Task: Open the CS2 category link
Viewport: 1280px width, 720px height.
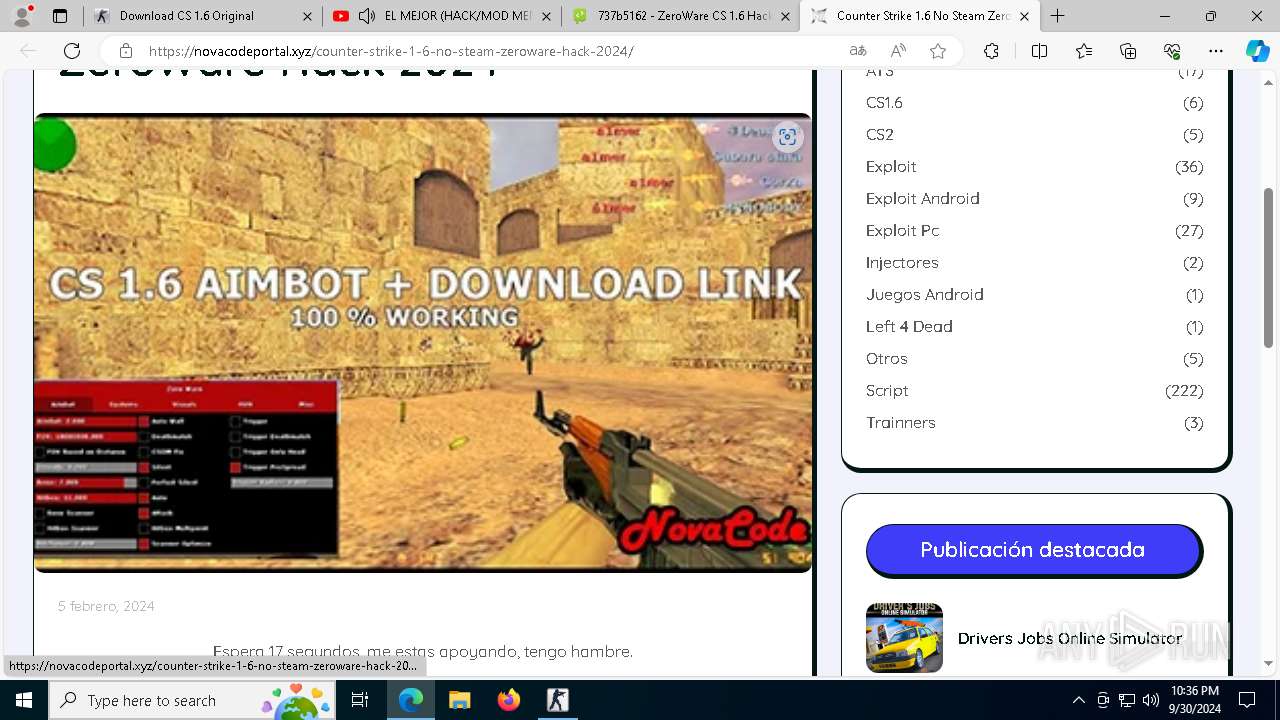Action: coord(880,135)
